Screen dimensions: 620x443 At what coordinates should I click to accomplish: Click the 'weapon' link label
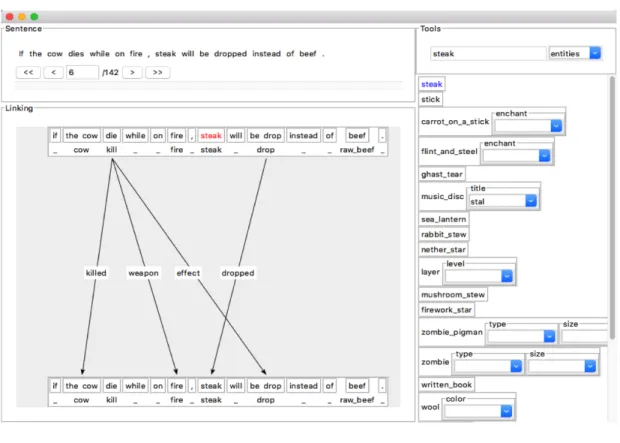pos(143,273)
